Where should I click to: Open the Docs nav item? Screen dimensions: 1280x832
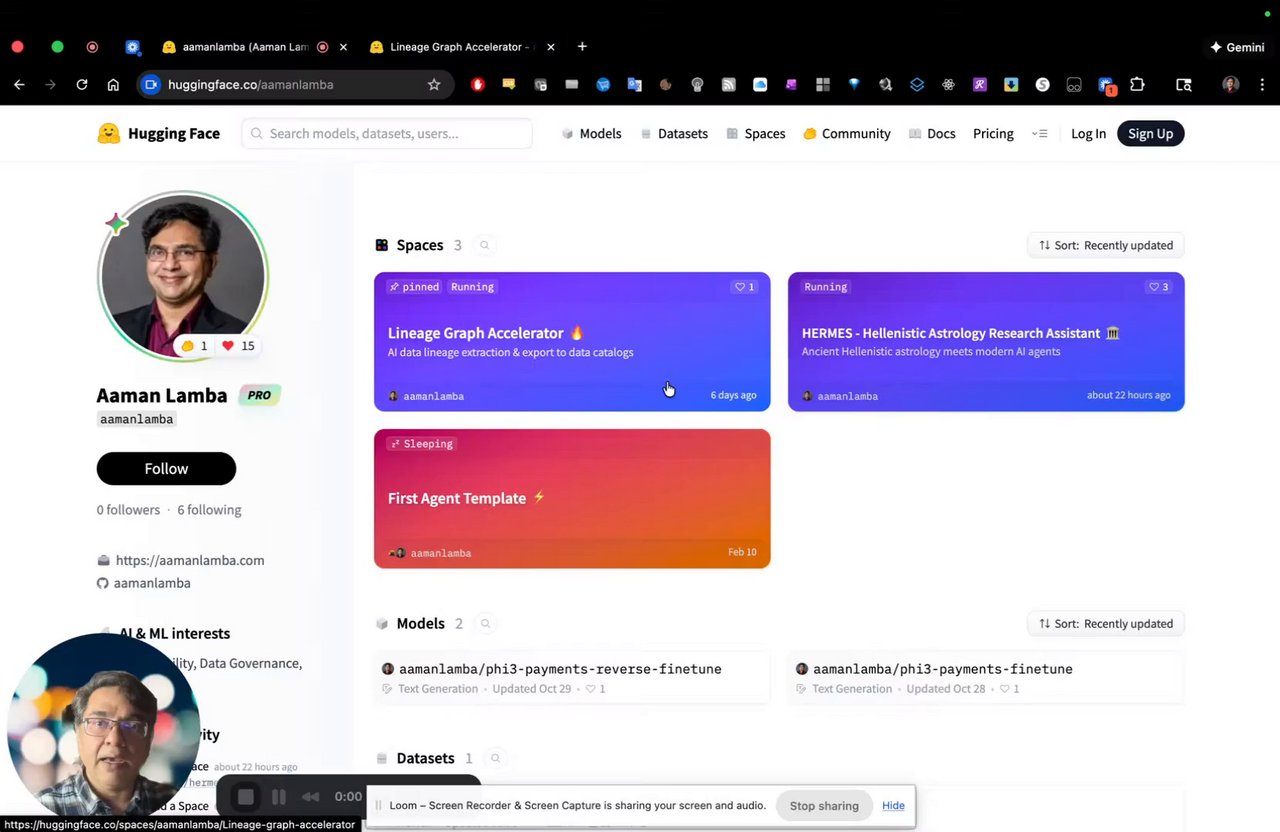click(932, 133)
